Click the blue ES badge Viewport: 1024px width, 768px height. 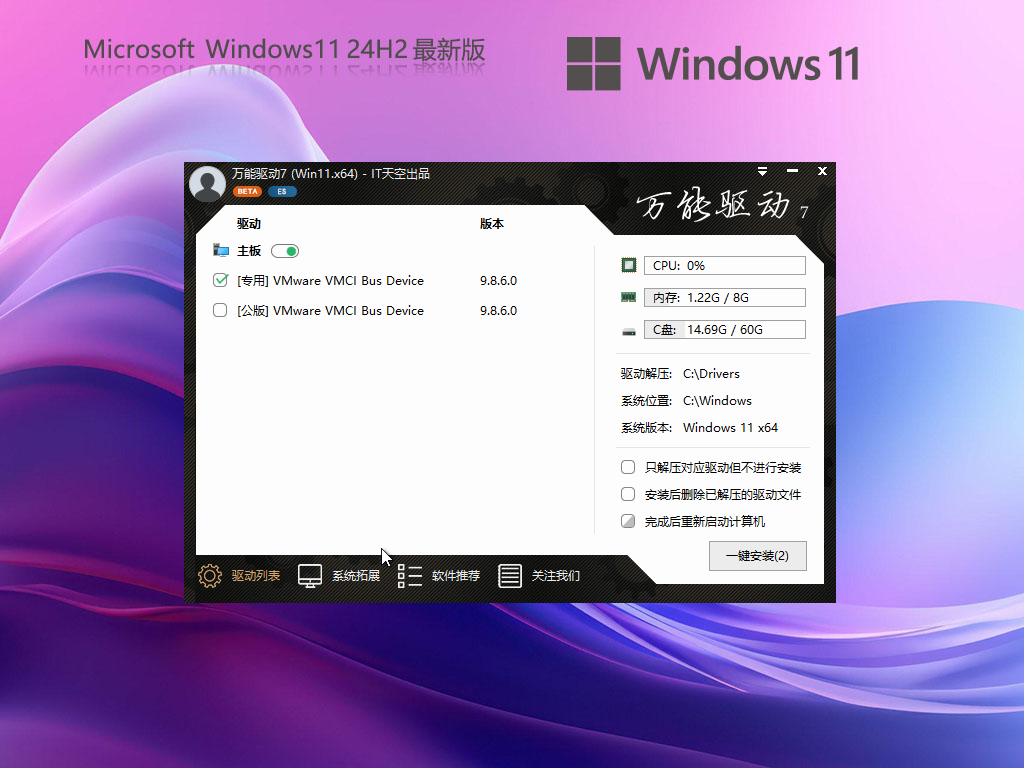(x=282, y=191)
